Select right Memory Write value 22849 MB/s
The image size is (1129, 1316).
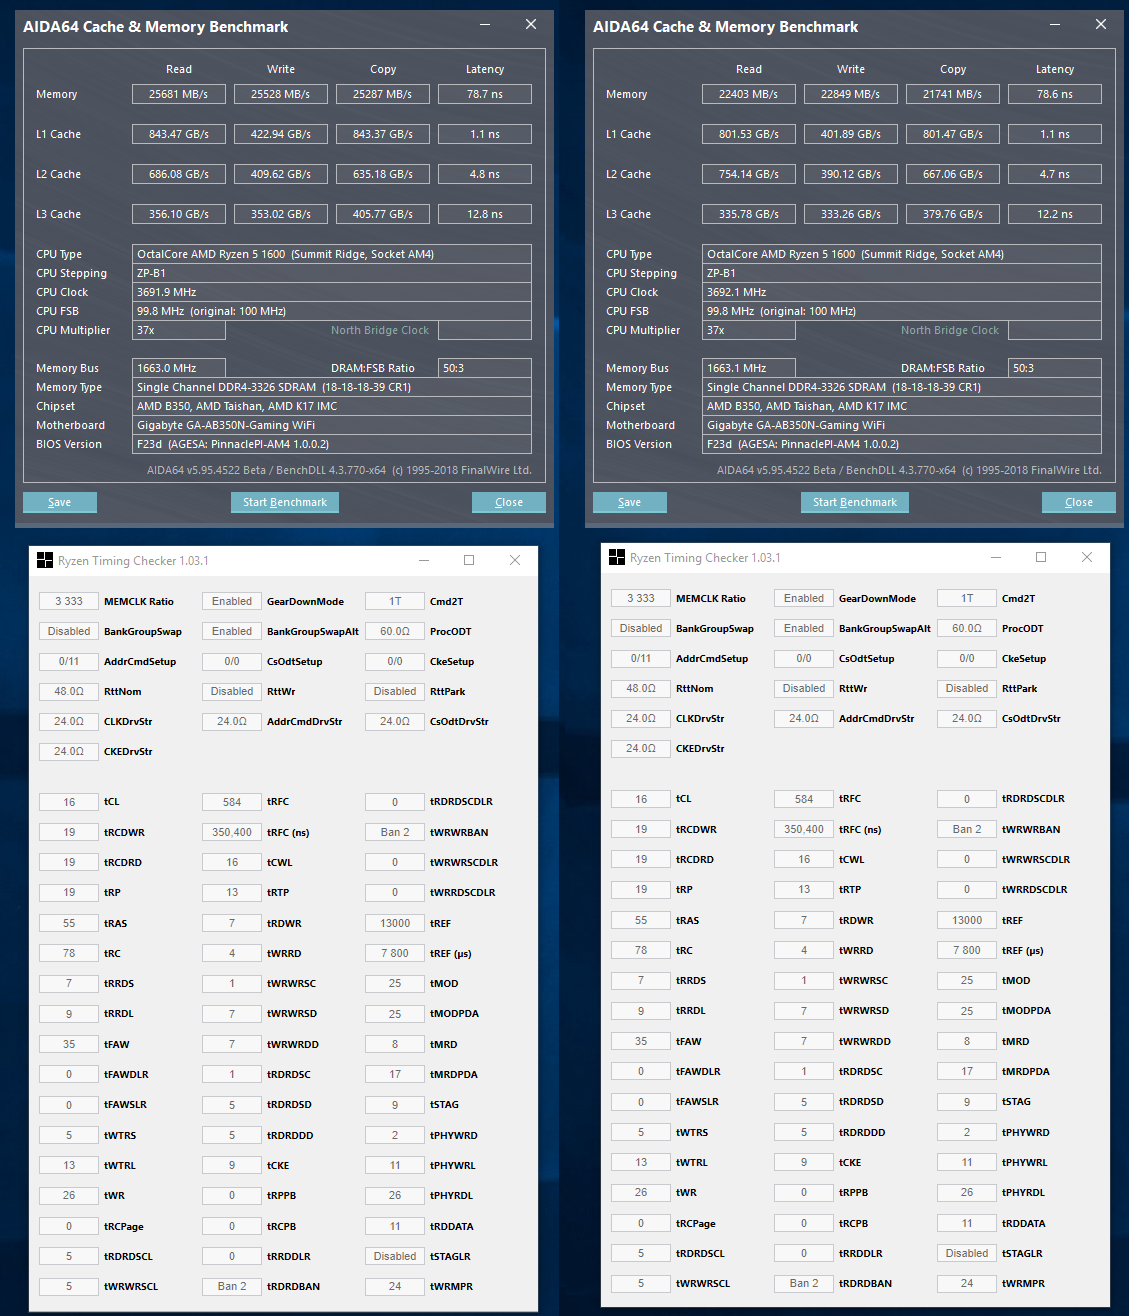[851, 94]
